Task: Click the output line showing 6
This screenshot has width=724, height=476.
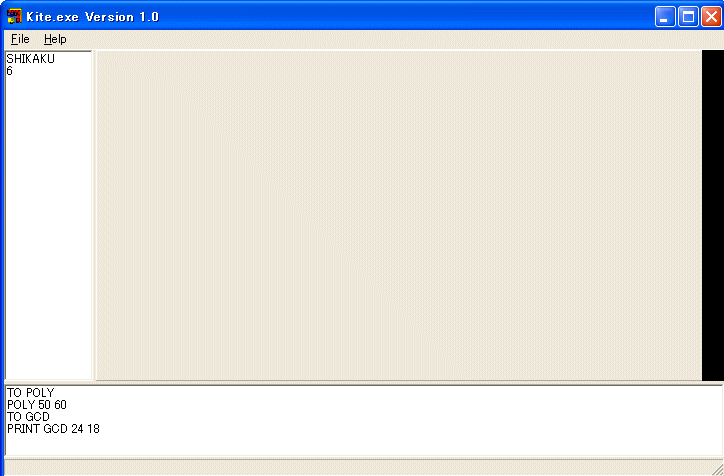Action: (x=9, y=71)
